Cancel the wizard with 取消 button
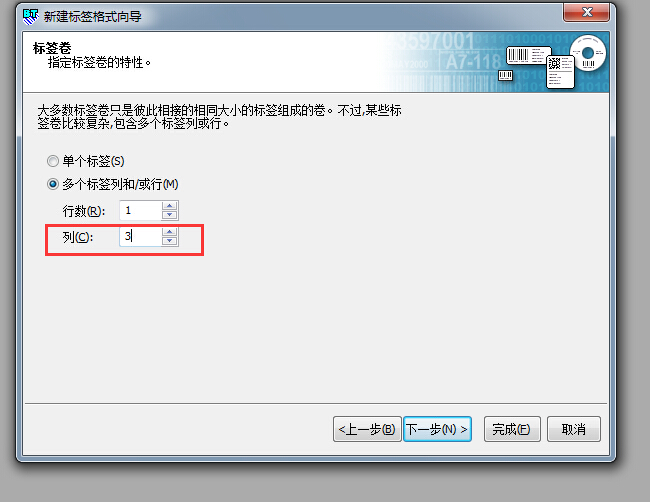 pyautogui.click(x=574, y=429)
